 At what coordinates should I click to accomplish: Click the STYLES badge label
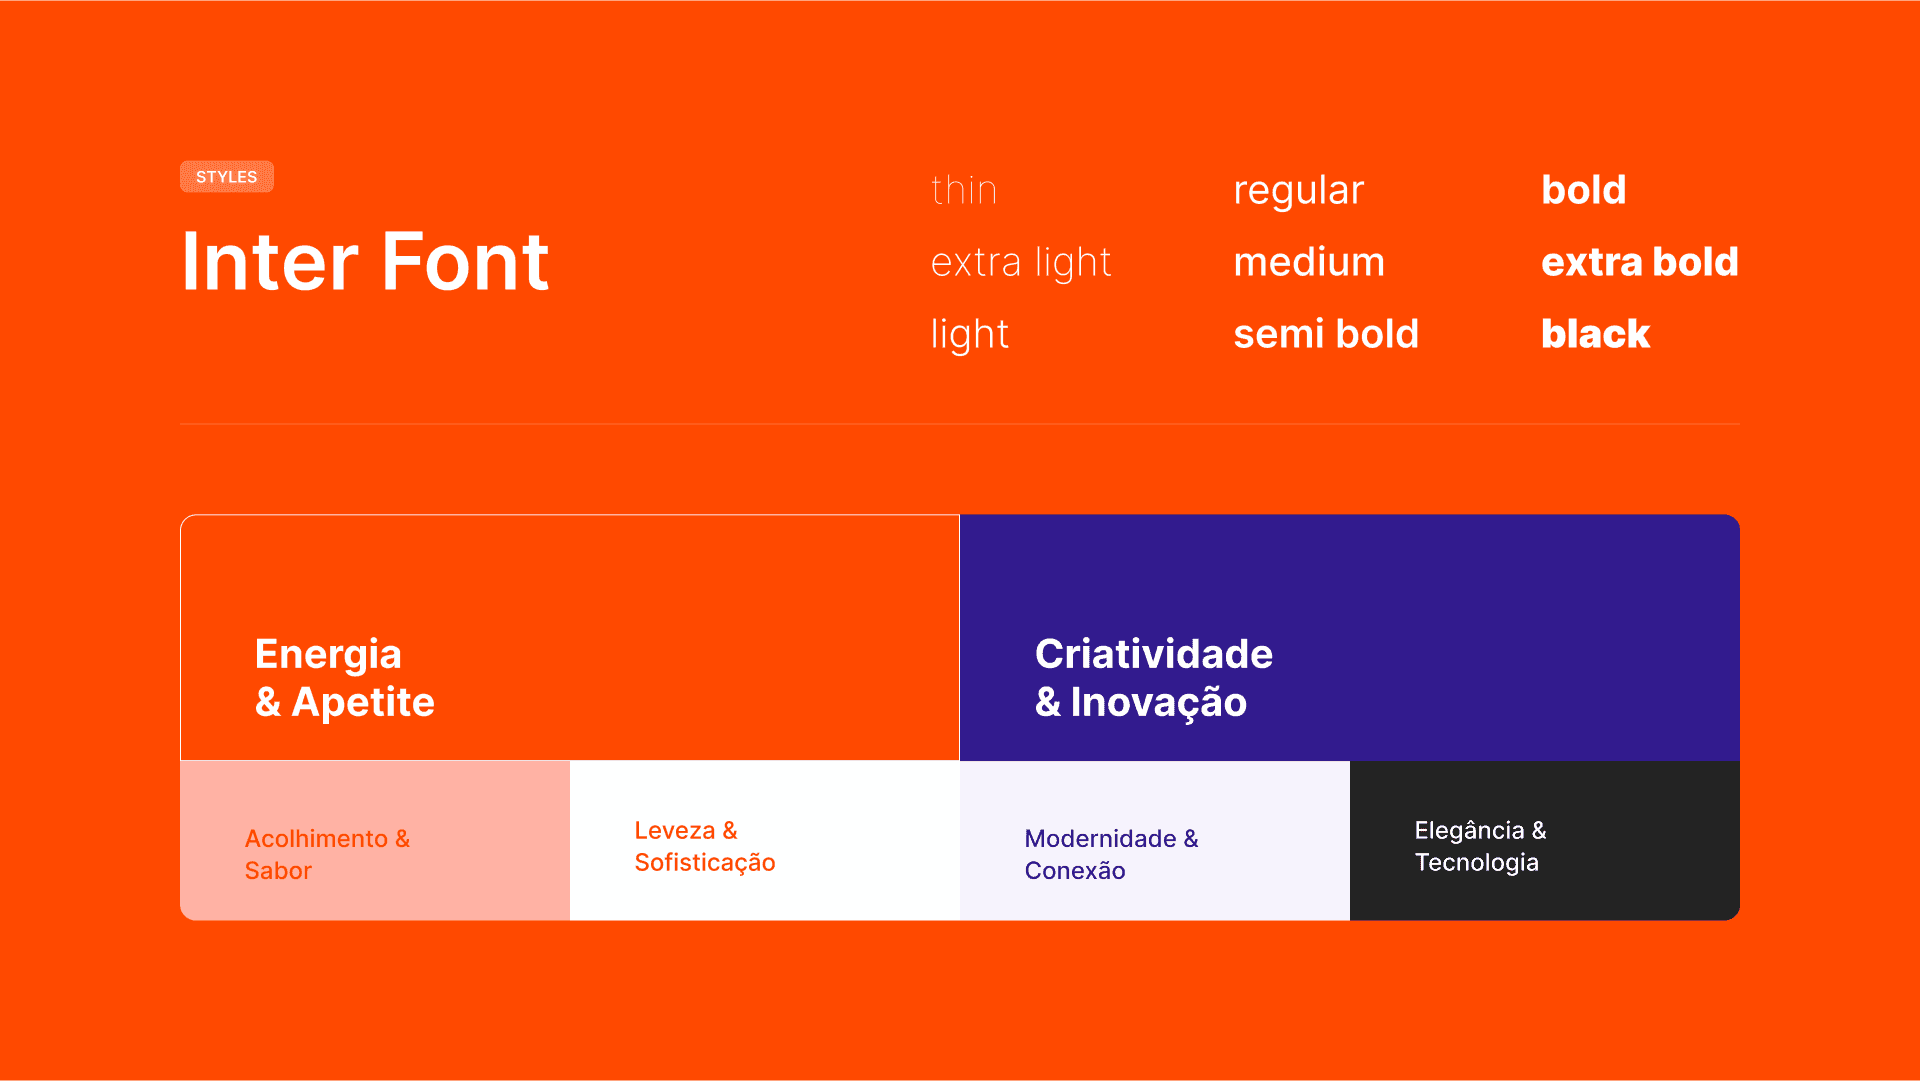point(227,177)
